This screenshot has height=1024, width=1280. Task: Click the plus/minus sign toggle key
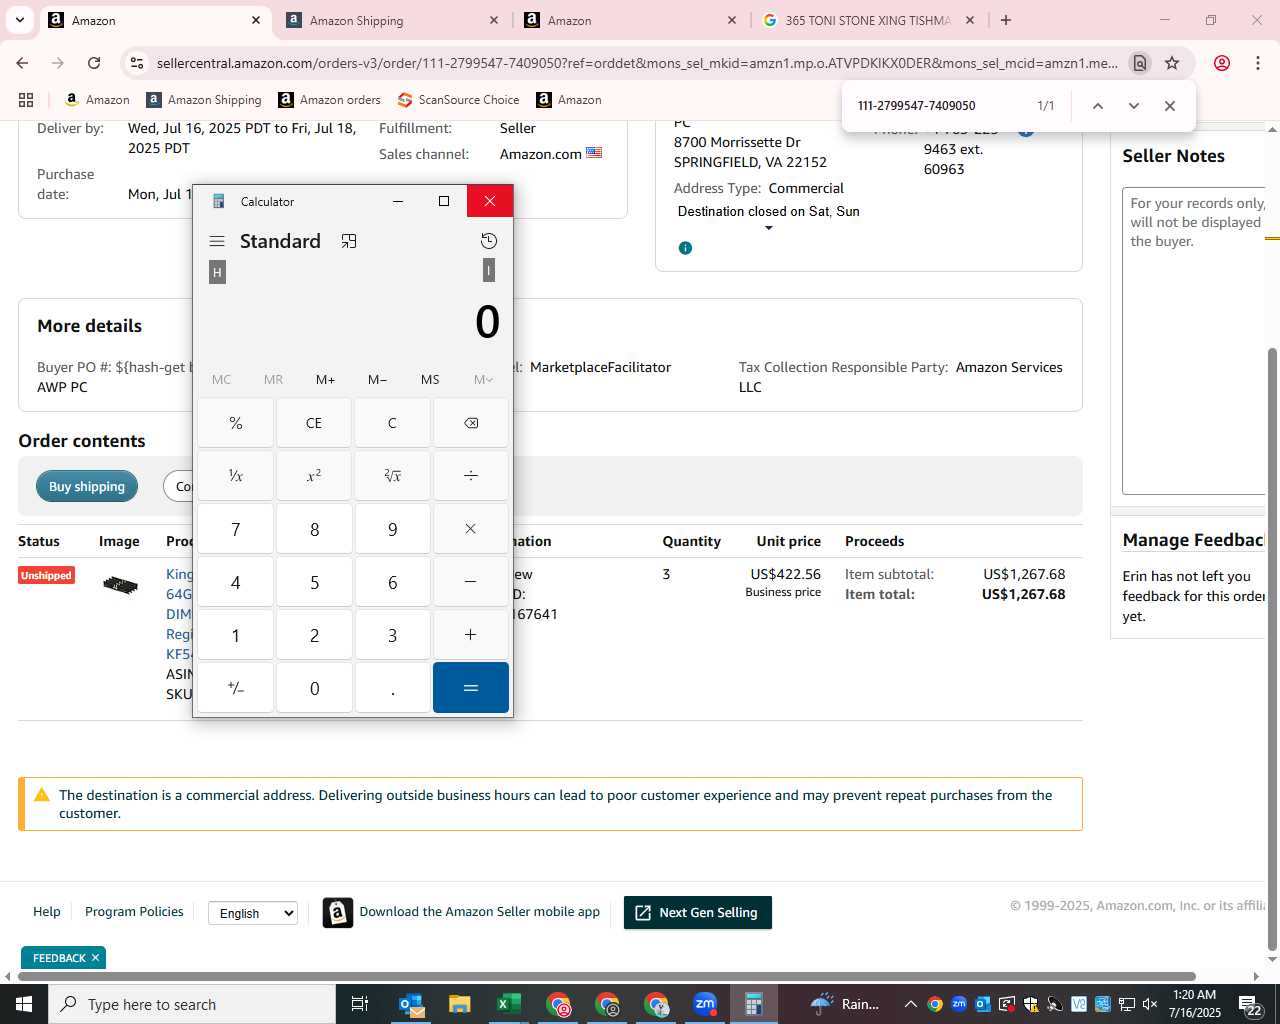pyautogui.click(x=235, y=688)
